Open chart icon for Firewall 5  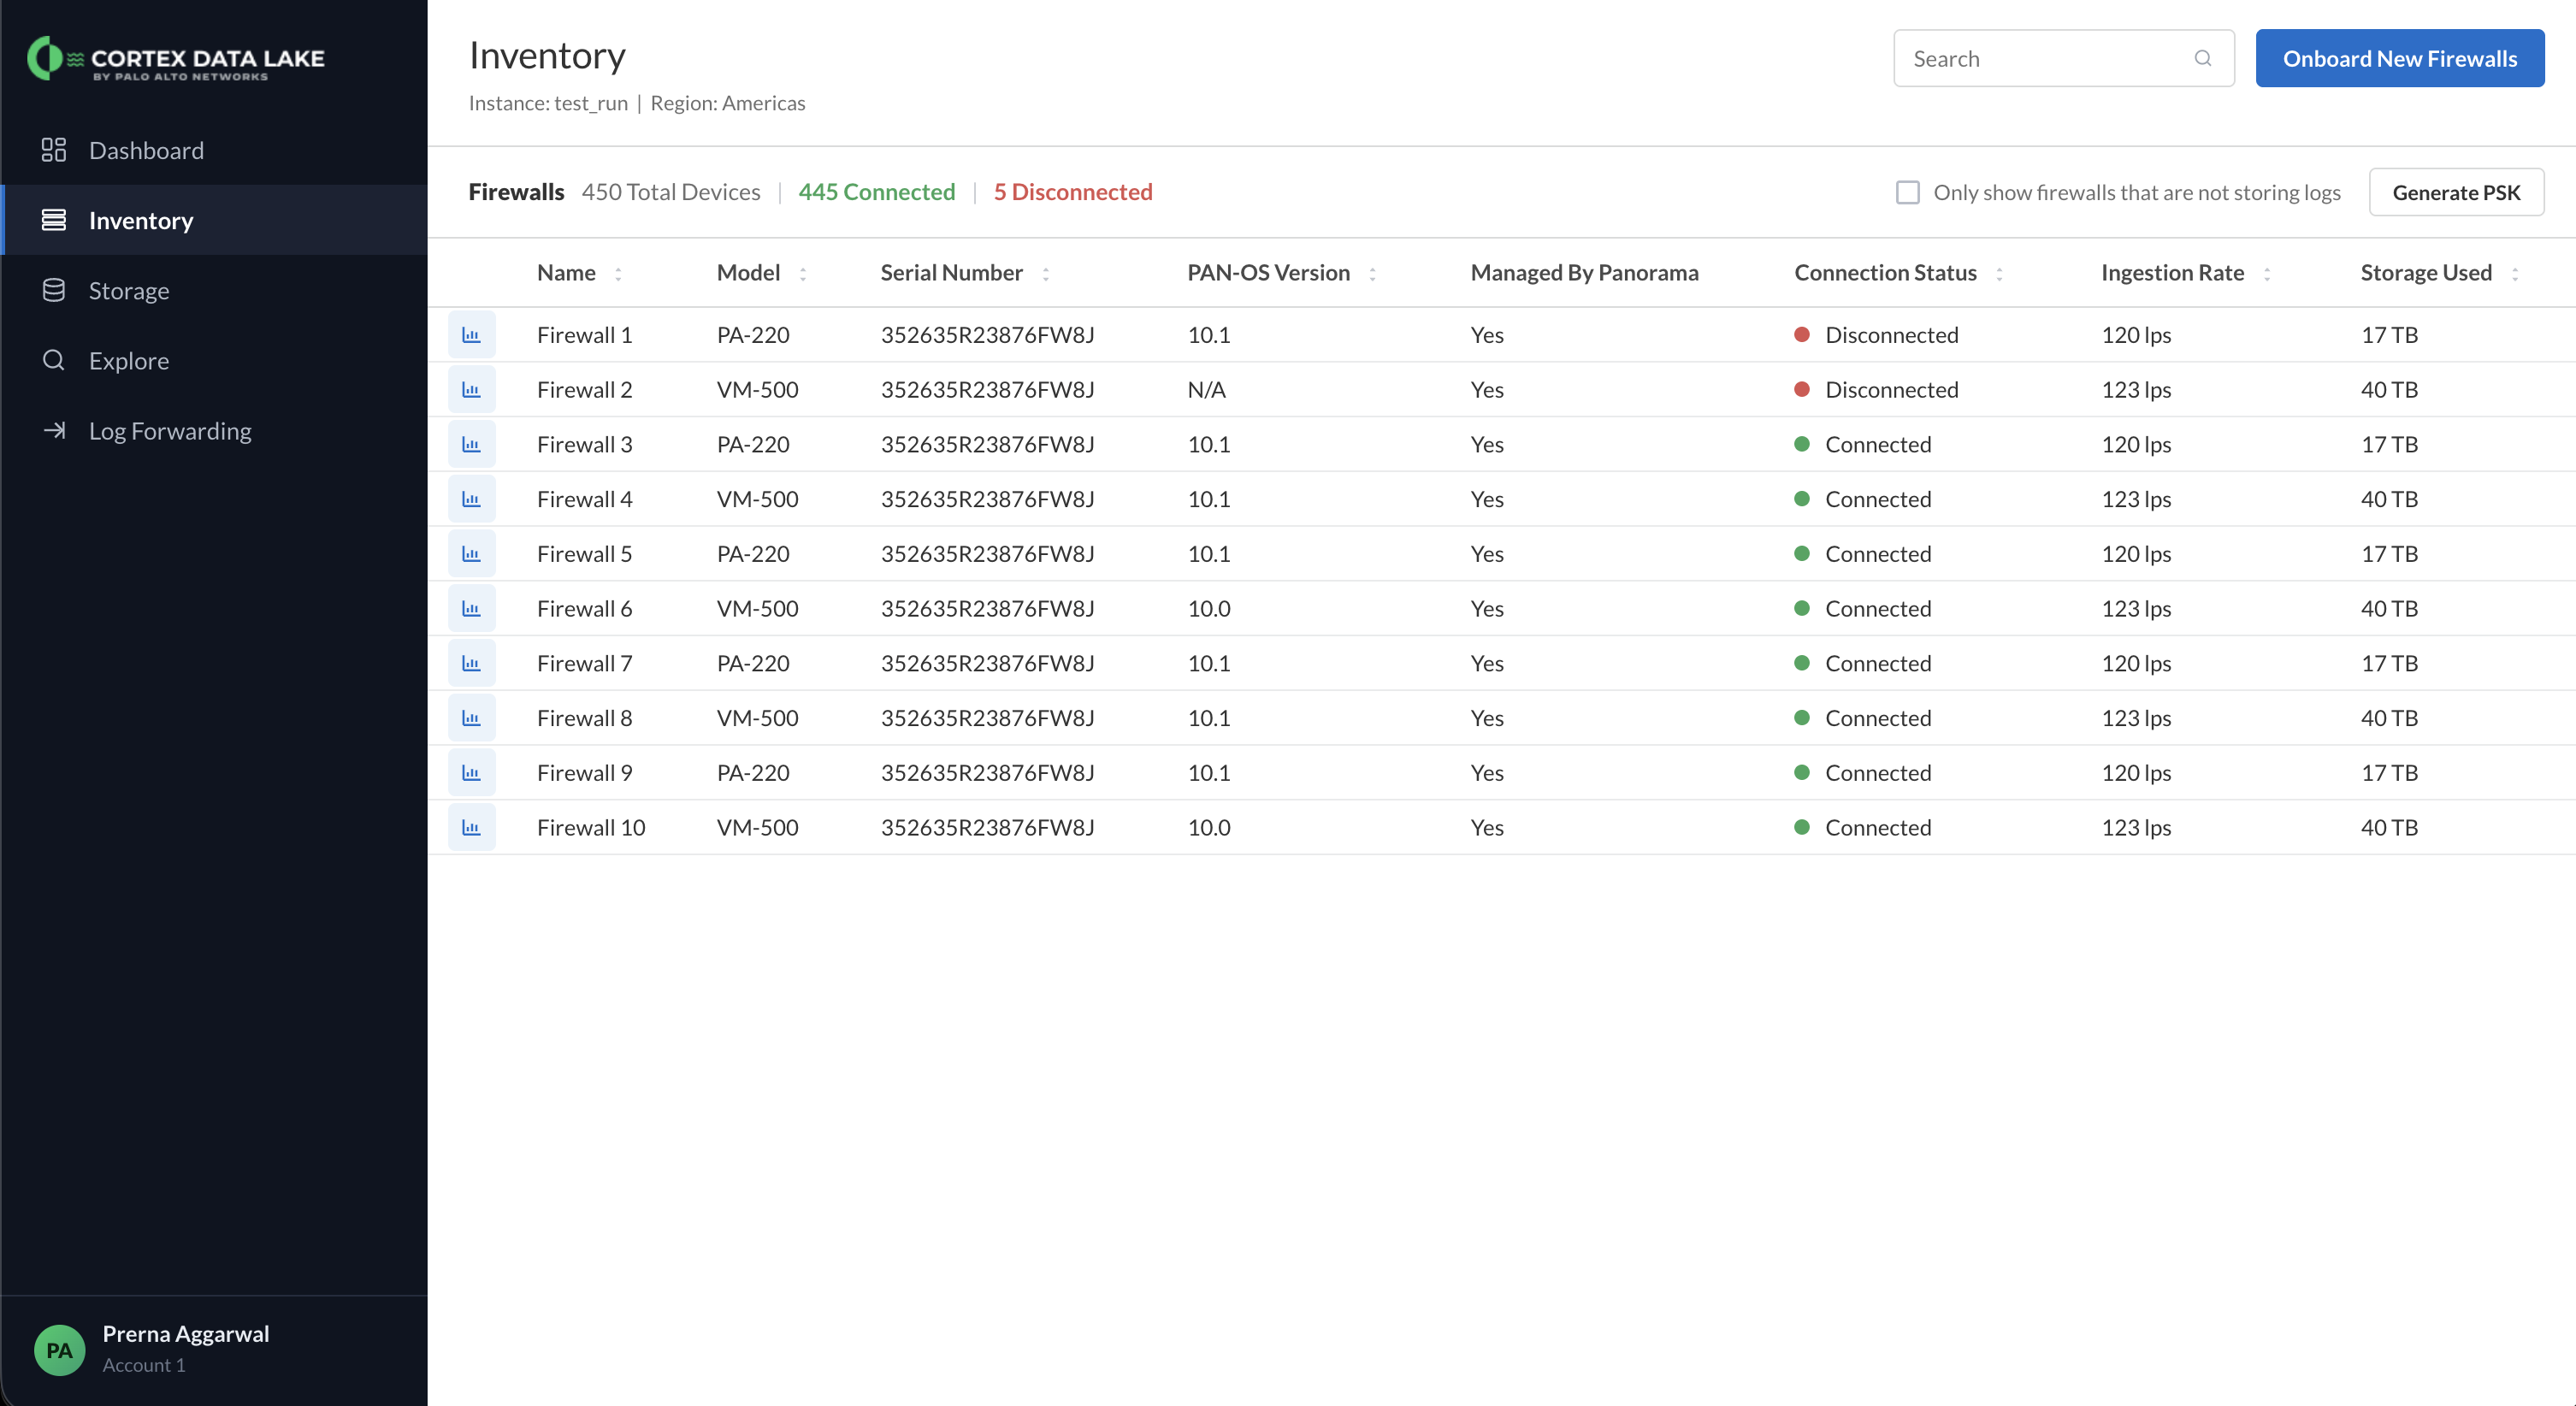(471, 554)
